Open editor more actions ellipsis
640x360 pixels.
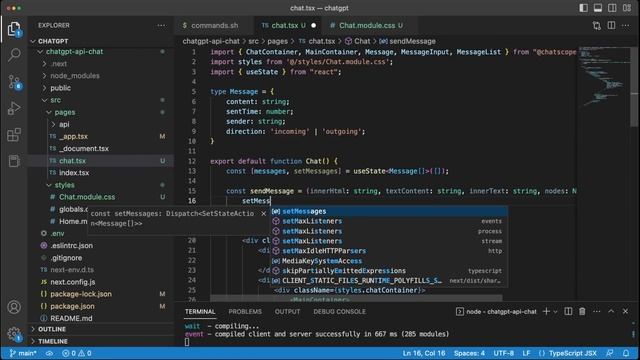[626, 25]
